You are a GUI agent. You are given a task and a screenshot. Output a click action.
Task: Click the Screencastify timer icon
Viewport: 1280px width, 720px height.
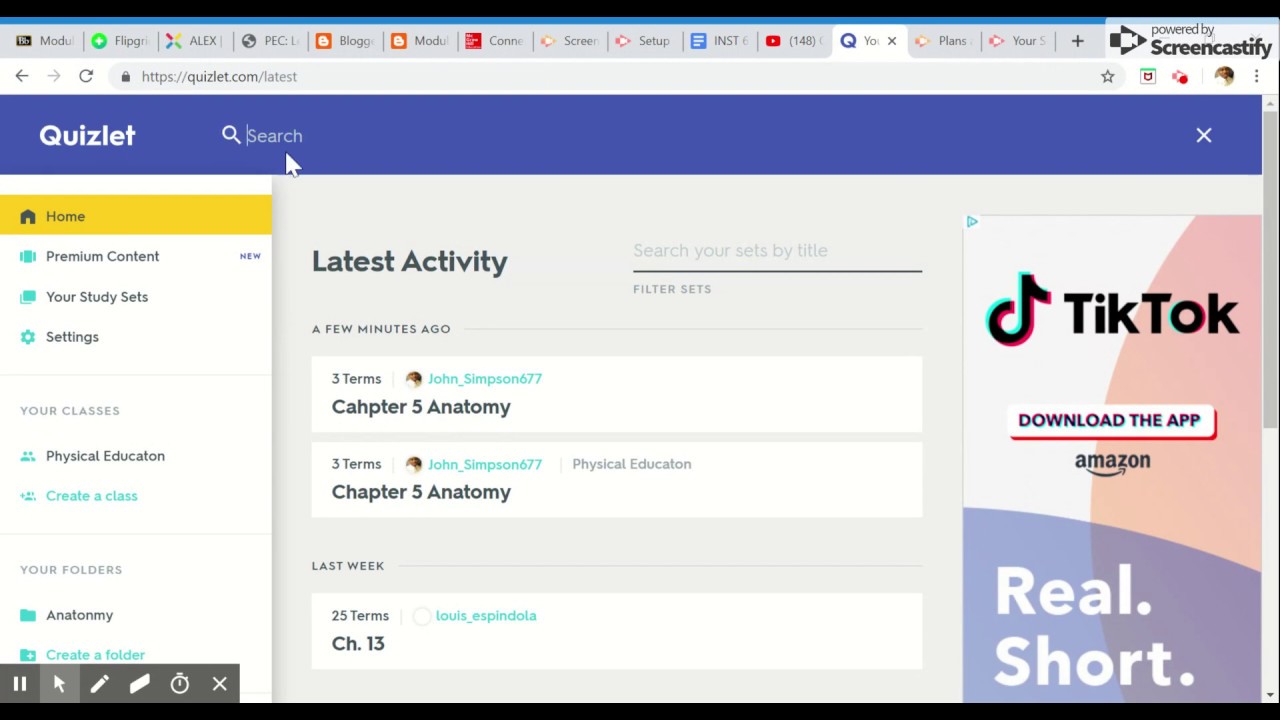click(x=180, y=684)
